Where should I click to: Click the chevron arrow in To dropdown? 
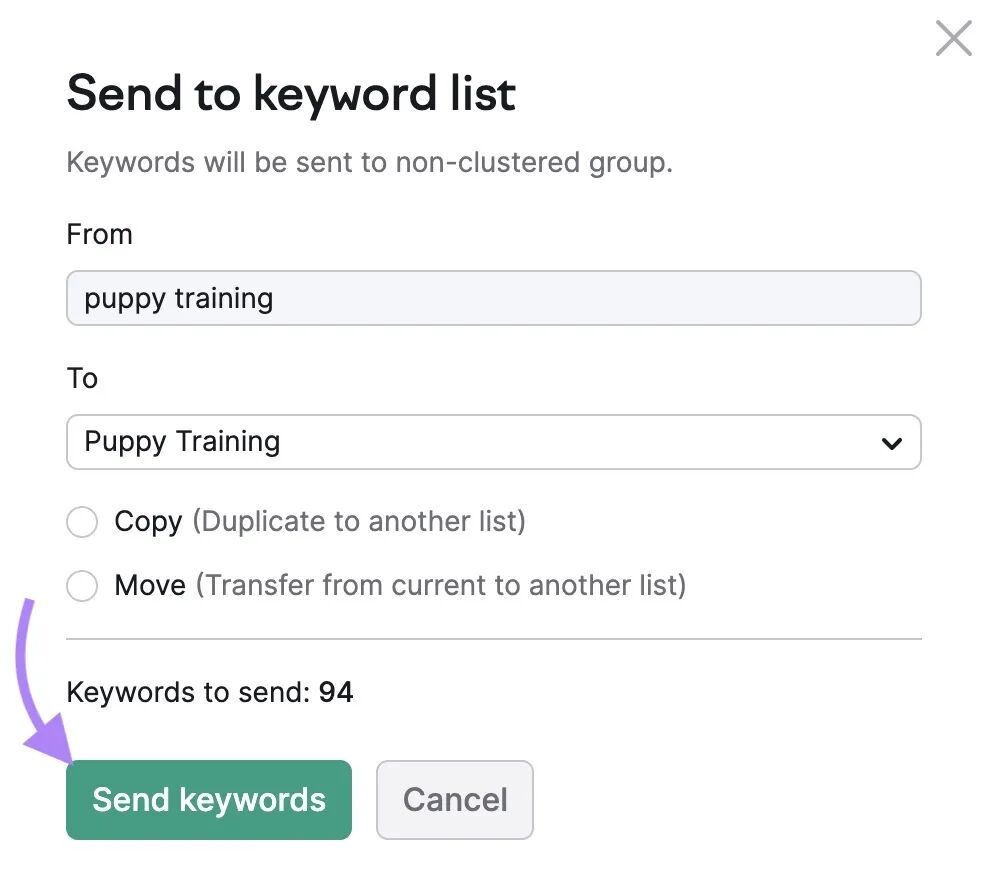(x=892, y=443)
